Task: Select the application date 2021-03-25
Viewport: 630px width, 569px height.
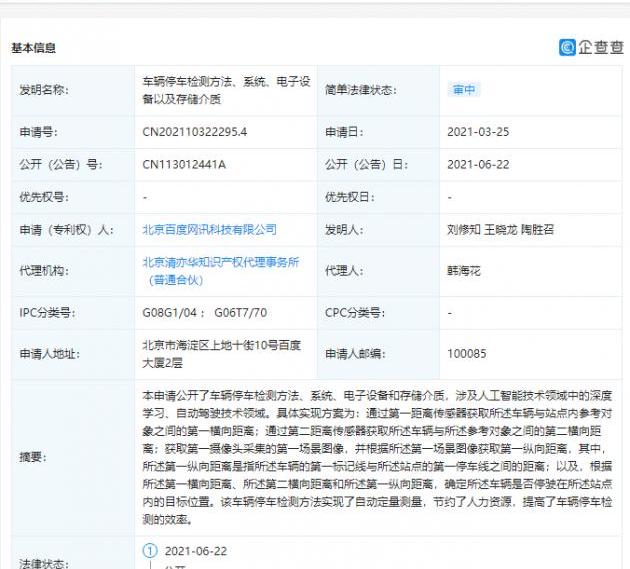Action: click(478, 132)
